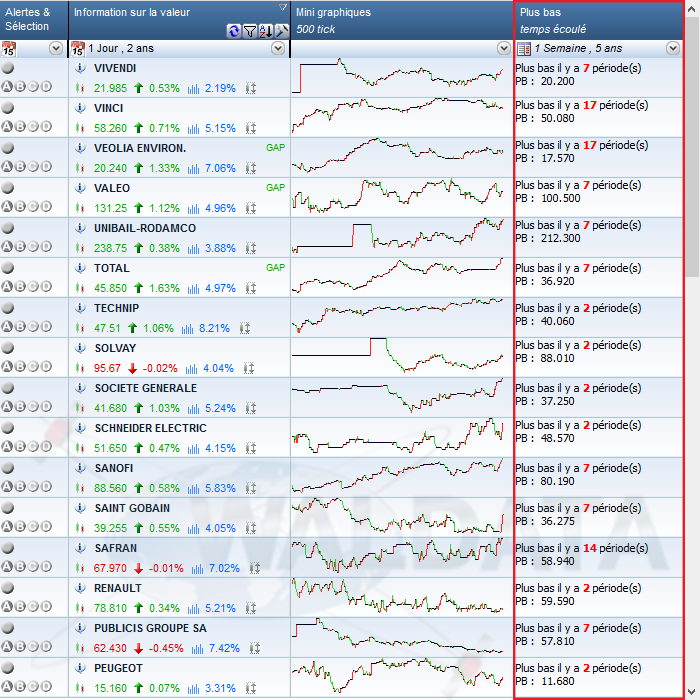The width and height of the screenshot is (700, 700).
Task: Click candlestick icon next to 58.260
Action: click(80, 128)
